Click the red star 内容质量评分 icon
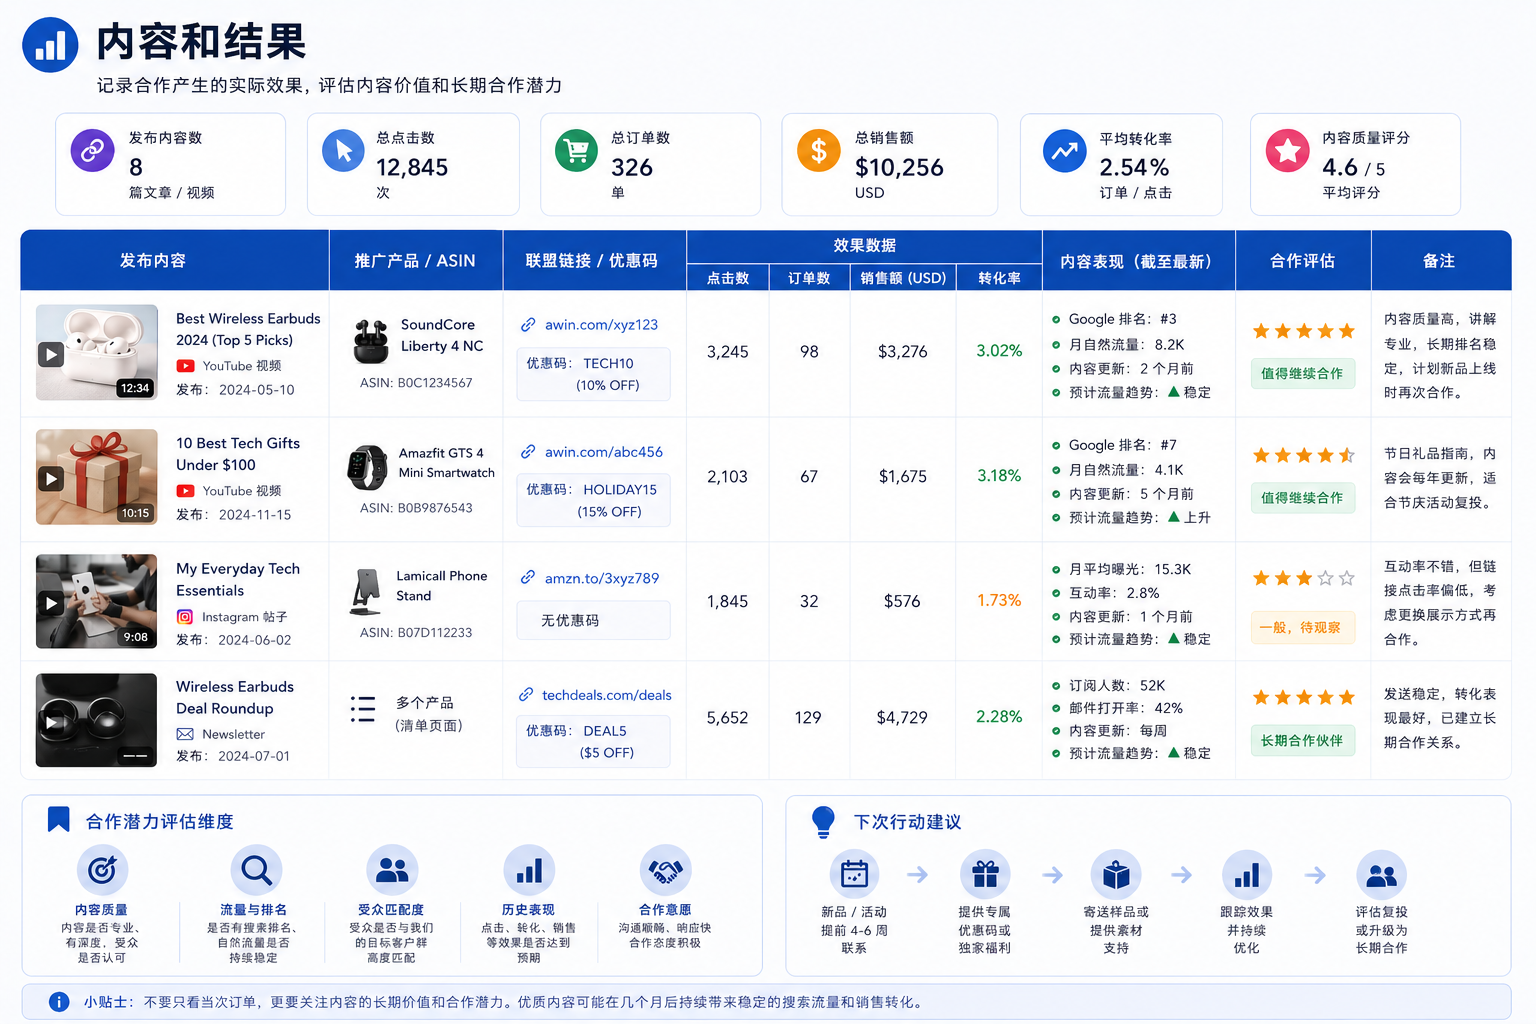1536x1024 pixels. 1287,150
